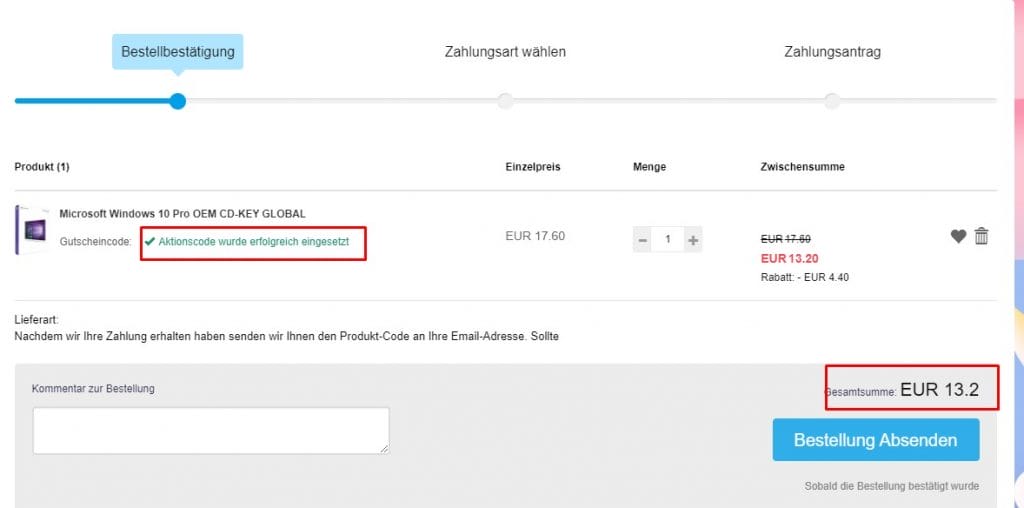The image size is (1024, 508).
Task: Go to the Zahlungsart wählen step
Action: (x=505, y=51)
